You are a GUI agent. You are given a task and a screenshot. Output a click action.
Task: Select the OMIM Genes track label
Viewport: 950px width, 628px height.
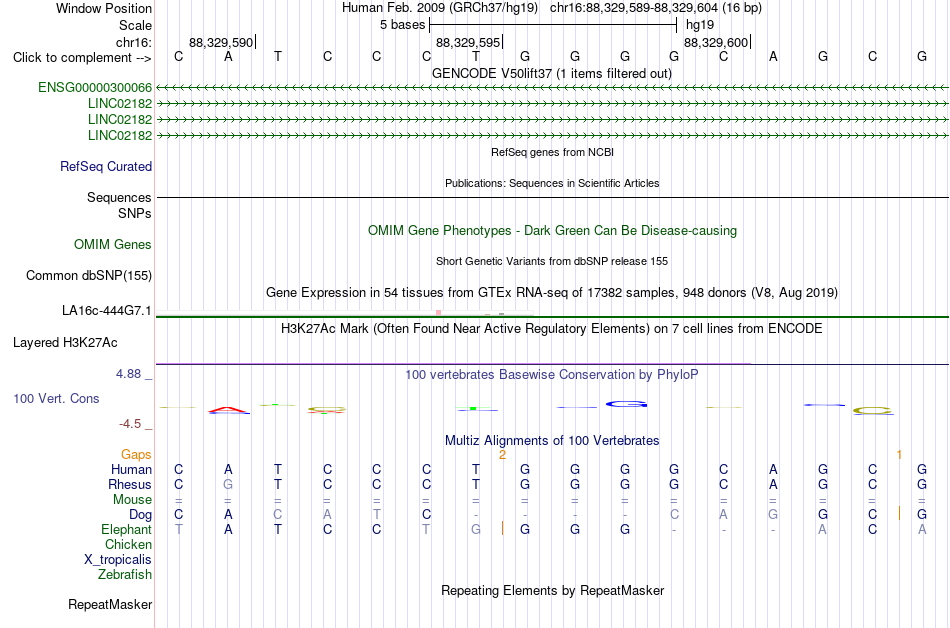pos(112,245)
